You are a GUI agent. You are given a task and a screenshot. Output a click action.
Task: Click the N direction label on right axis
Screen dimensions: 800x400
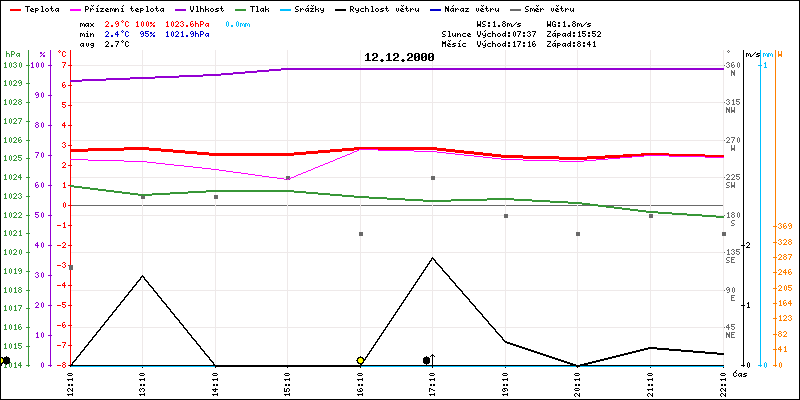click(732, 74)
